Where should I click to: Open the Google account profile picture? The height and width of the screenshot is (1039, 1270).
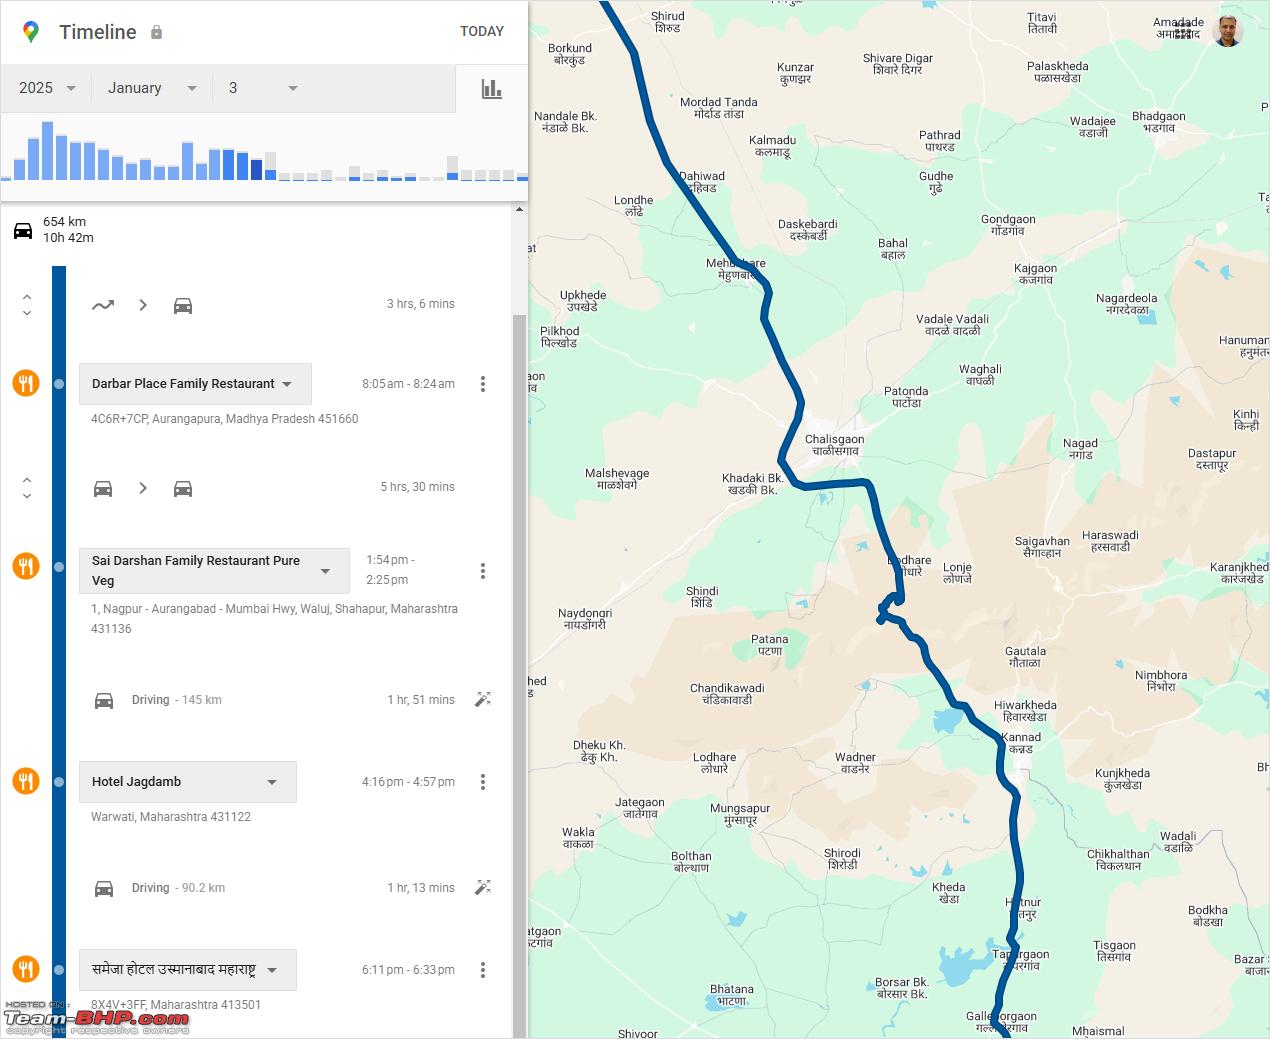click(x=1227, y=31)
